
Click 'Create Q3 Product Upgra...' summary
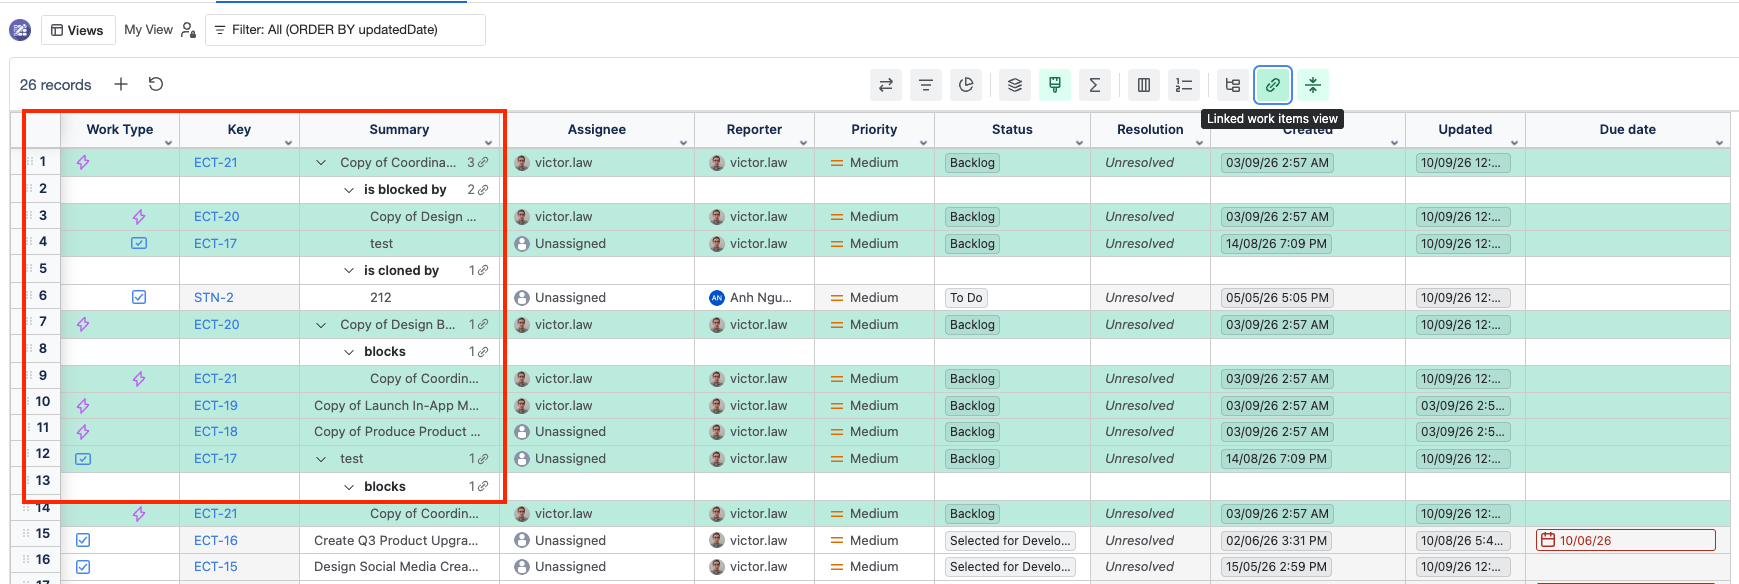396,540
